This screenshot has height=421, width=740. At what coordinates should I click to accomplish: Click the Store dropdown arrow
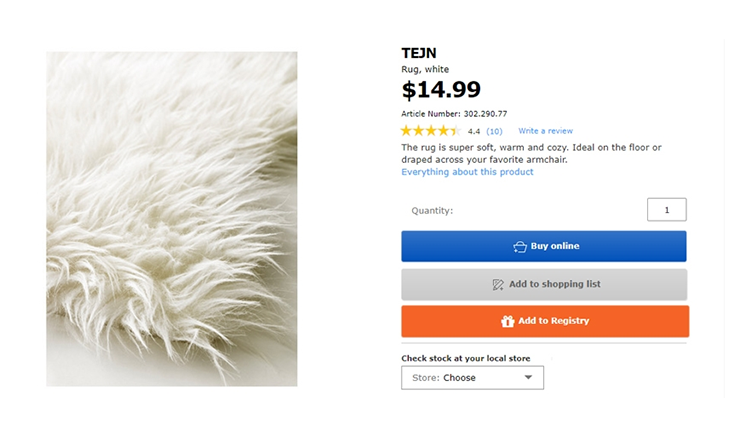click(528, 378)
